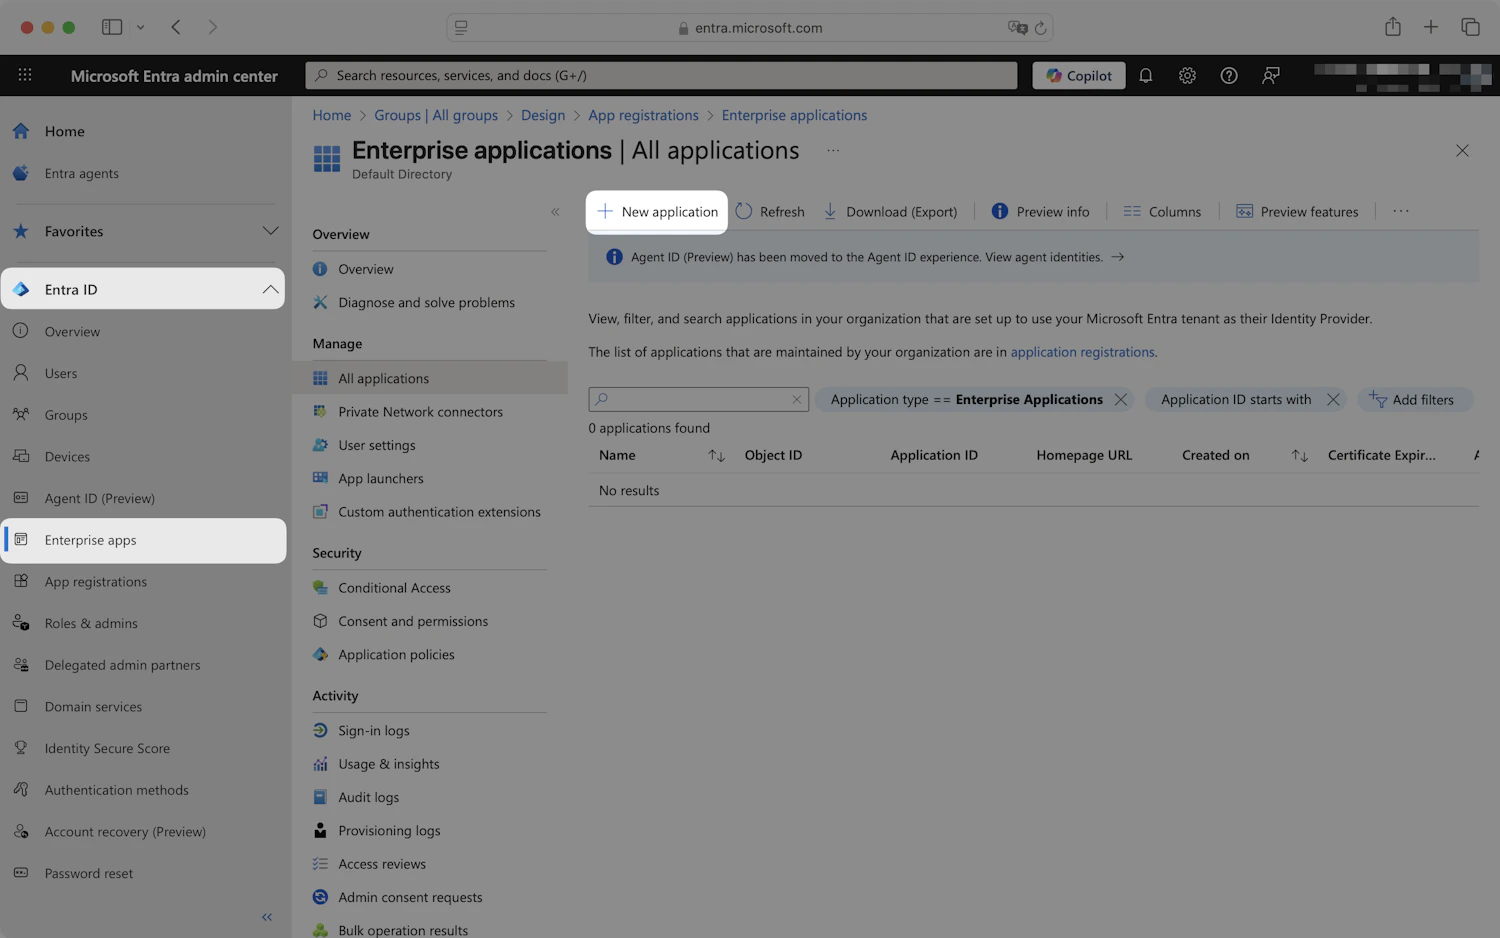Open Delegated admin partners

point(122,665)
